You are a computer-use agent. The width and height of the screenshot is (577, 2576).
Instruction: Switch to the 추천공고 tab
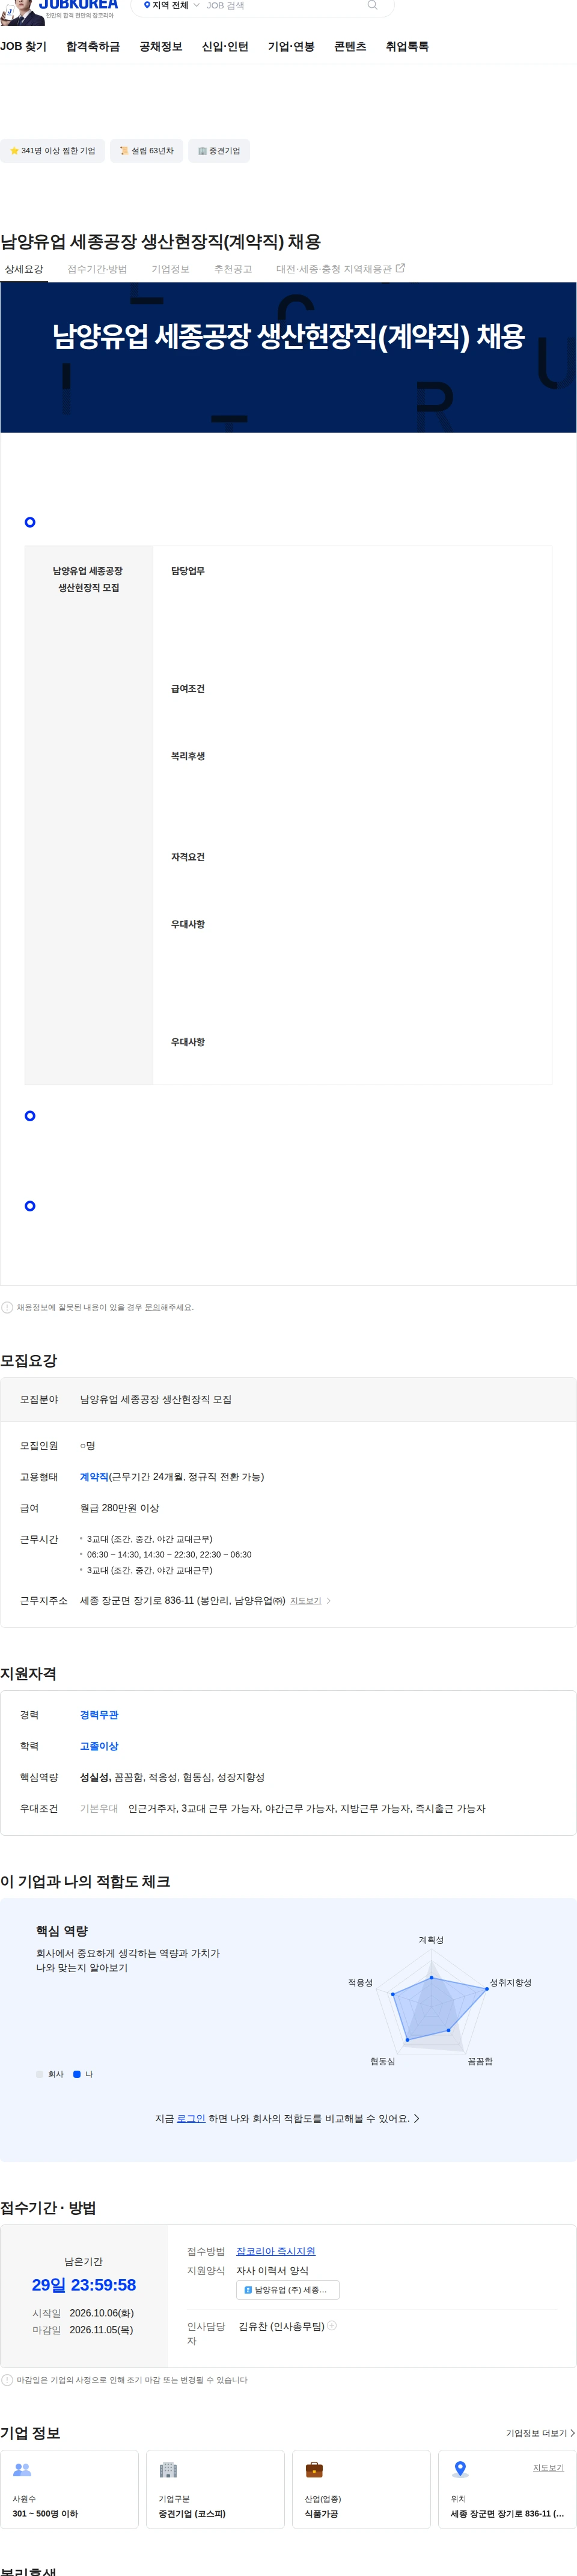coord(233,269)
